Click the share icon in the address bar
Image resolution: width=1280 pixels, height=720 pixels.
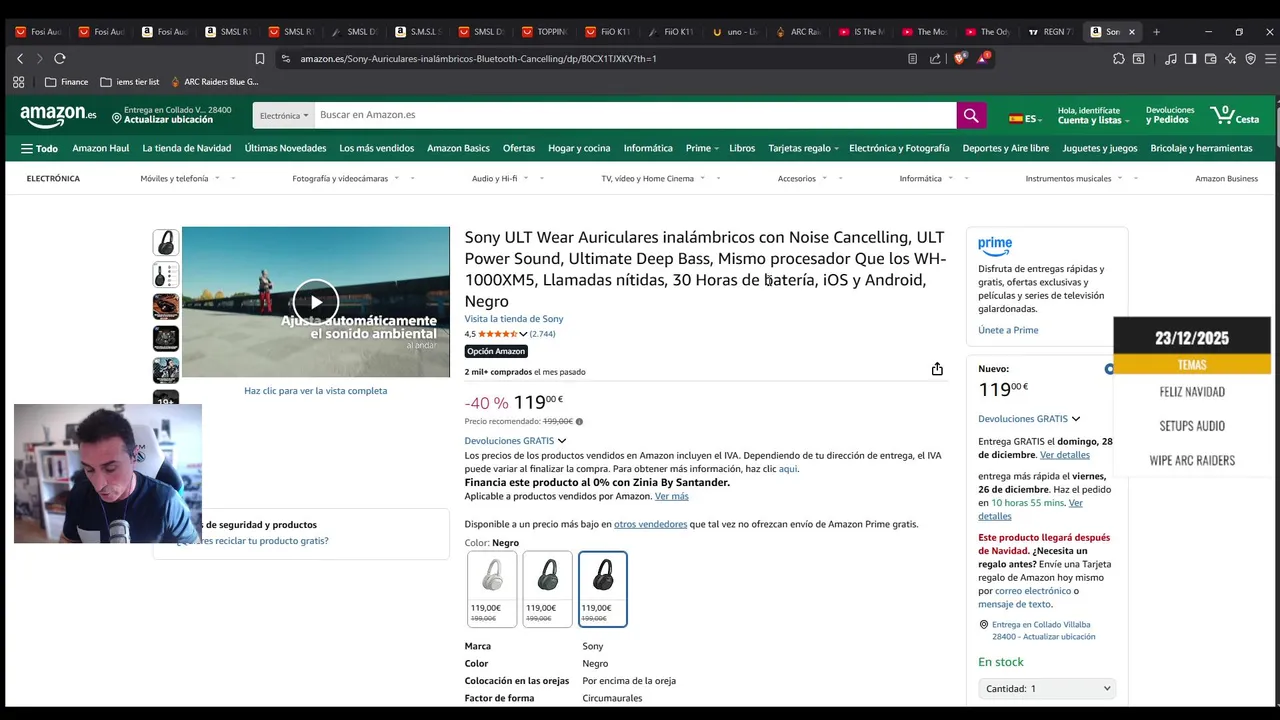point(935,59)
